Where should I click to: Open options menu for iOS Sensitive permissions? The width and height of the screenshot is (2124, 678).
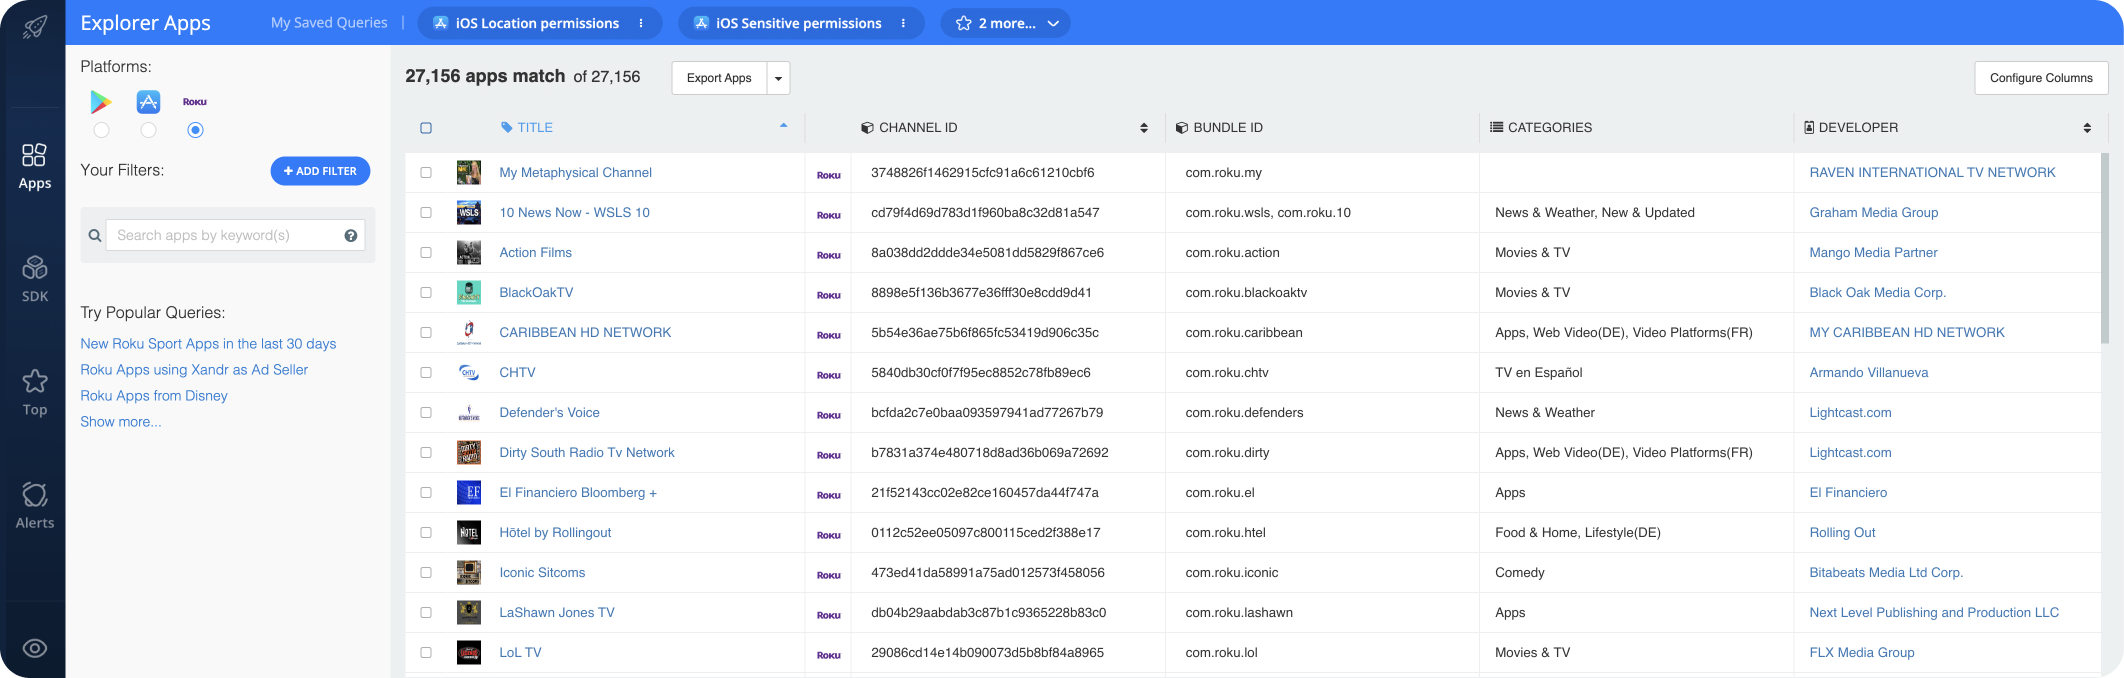pyautogui.click(x=903, y=23)
